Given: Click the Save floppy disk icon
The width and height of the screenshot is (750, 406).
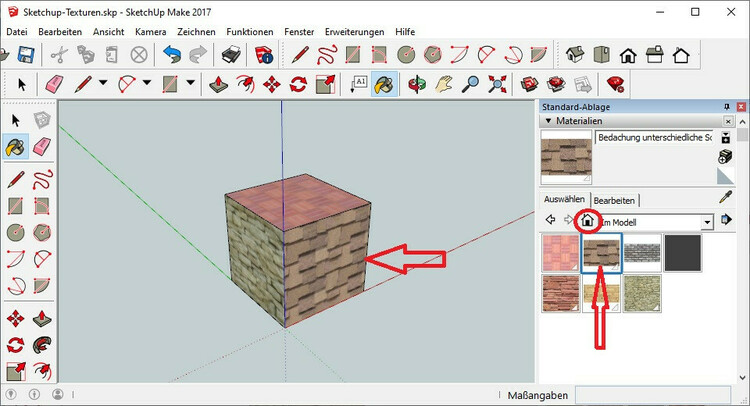Looking at the screenshot, I should (x=26, y=55).
